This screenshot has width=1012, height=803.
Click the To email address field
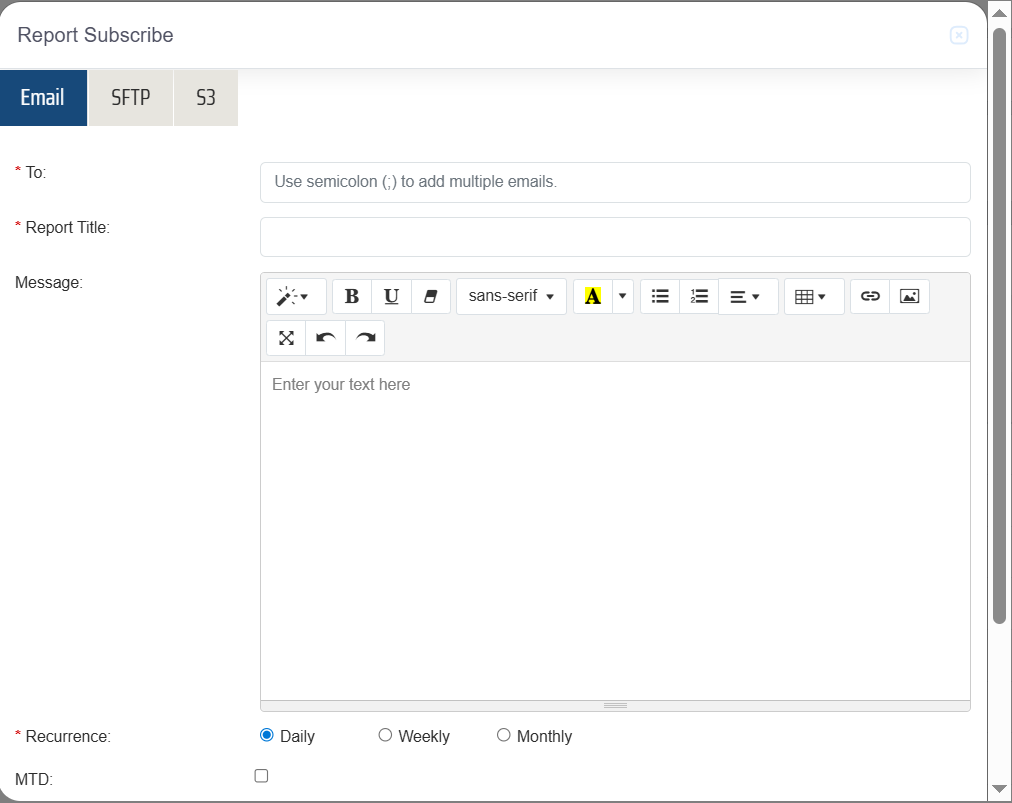(x=615, y=182)
